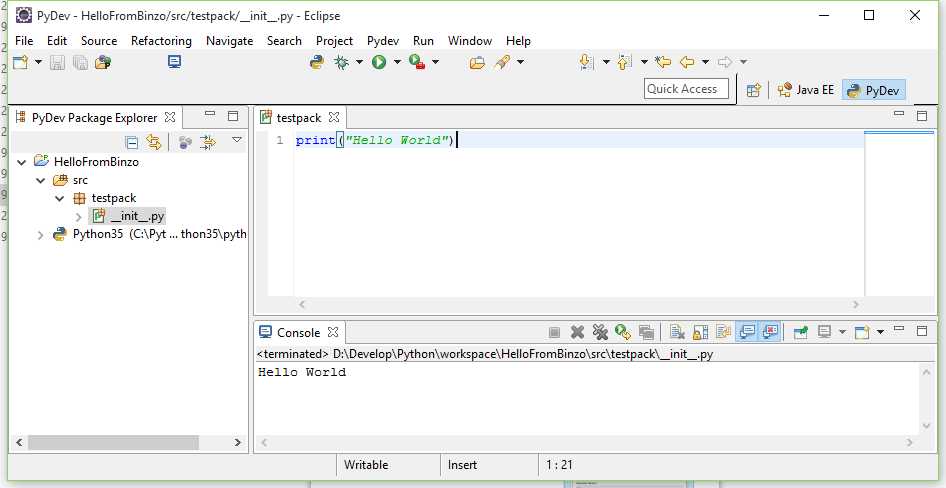Screen dimensions: 946x488
Task: Click the Last Edit Location icon
Action: [662, 62]
